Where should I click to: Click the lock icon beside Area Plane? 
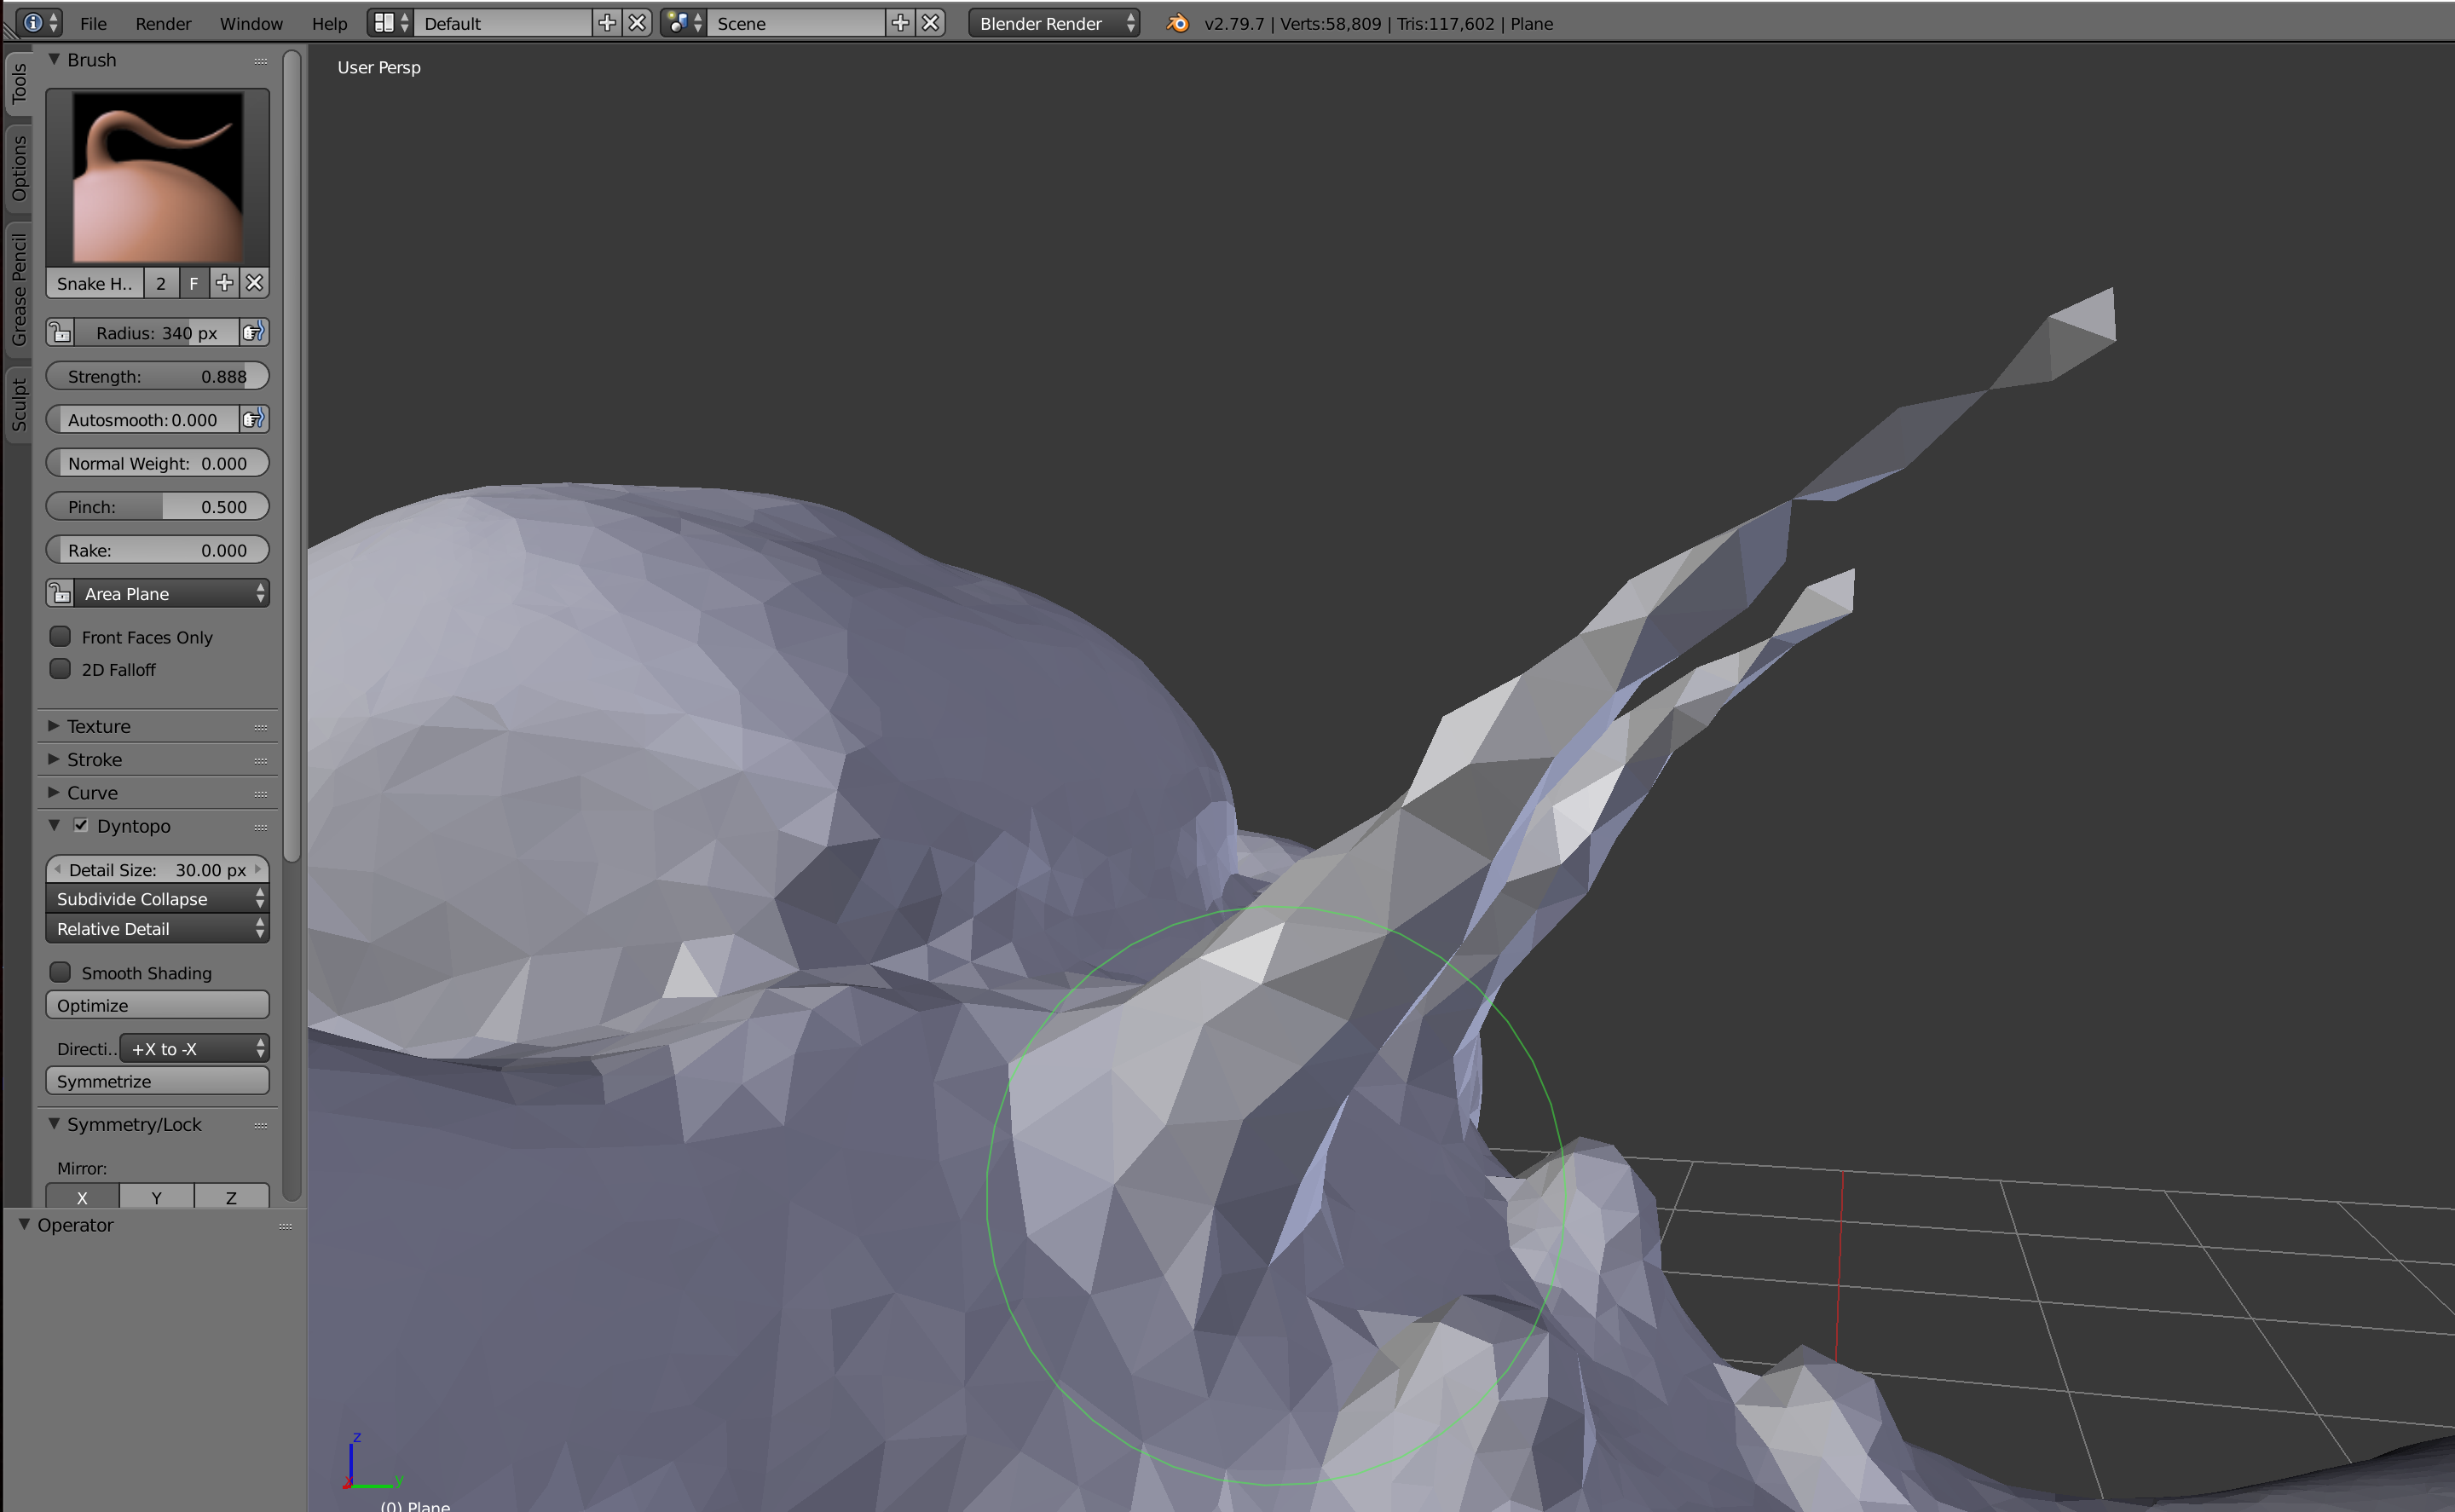coord(60,593)
